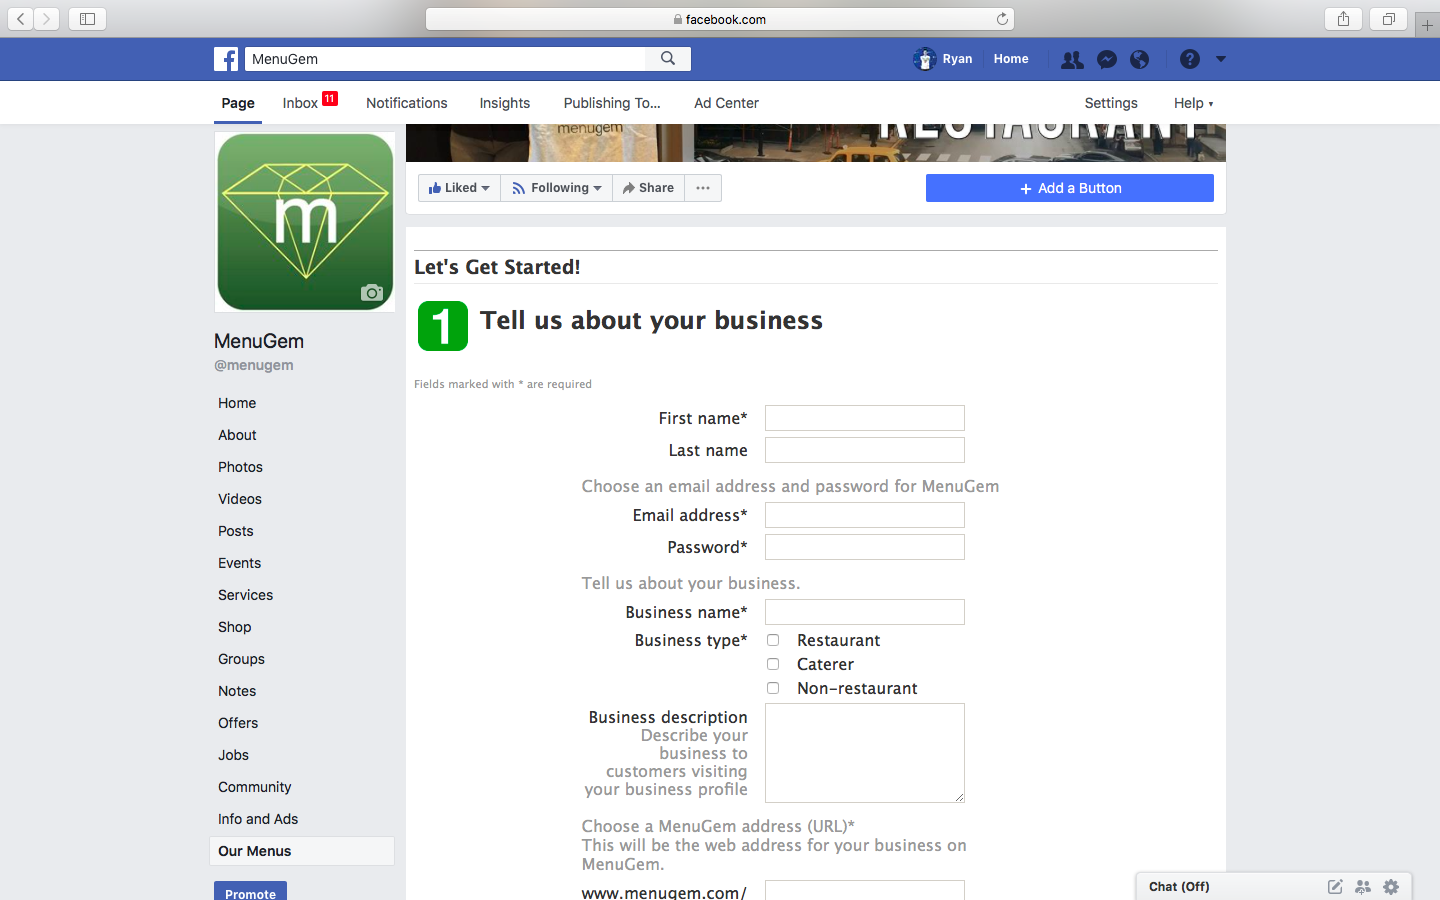Open Posts in page sidebar
Viewport: 1440px width, 900px height.
(236, 531)
